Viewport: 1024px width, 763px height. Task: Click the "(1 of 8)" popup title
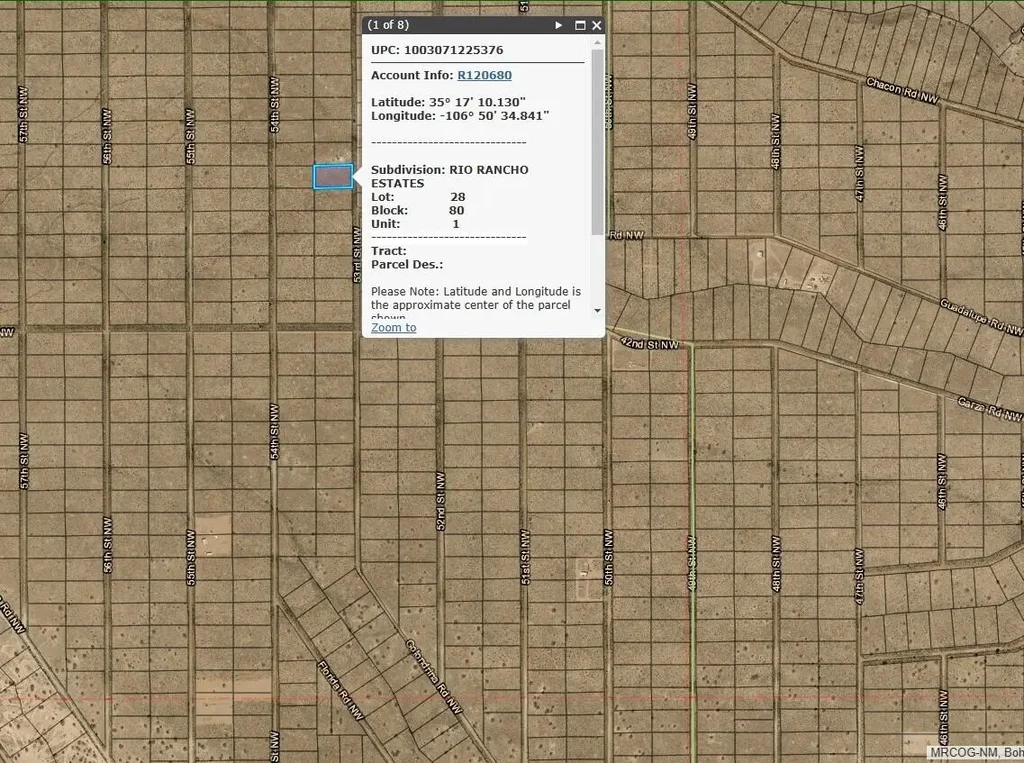pos(388,25)
